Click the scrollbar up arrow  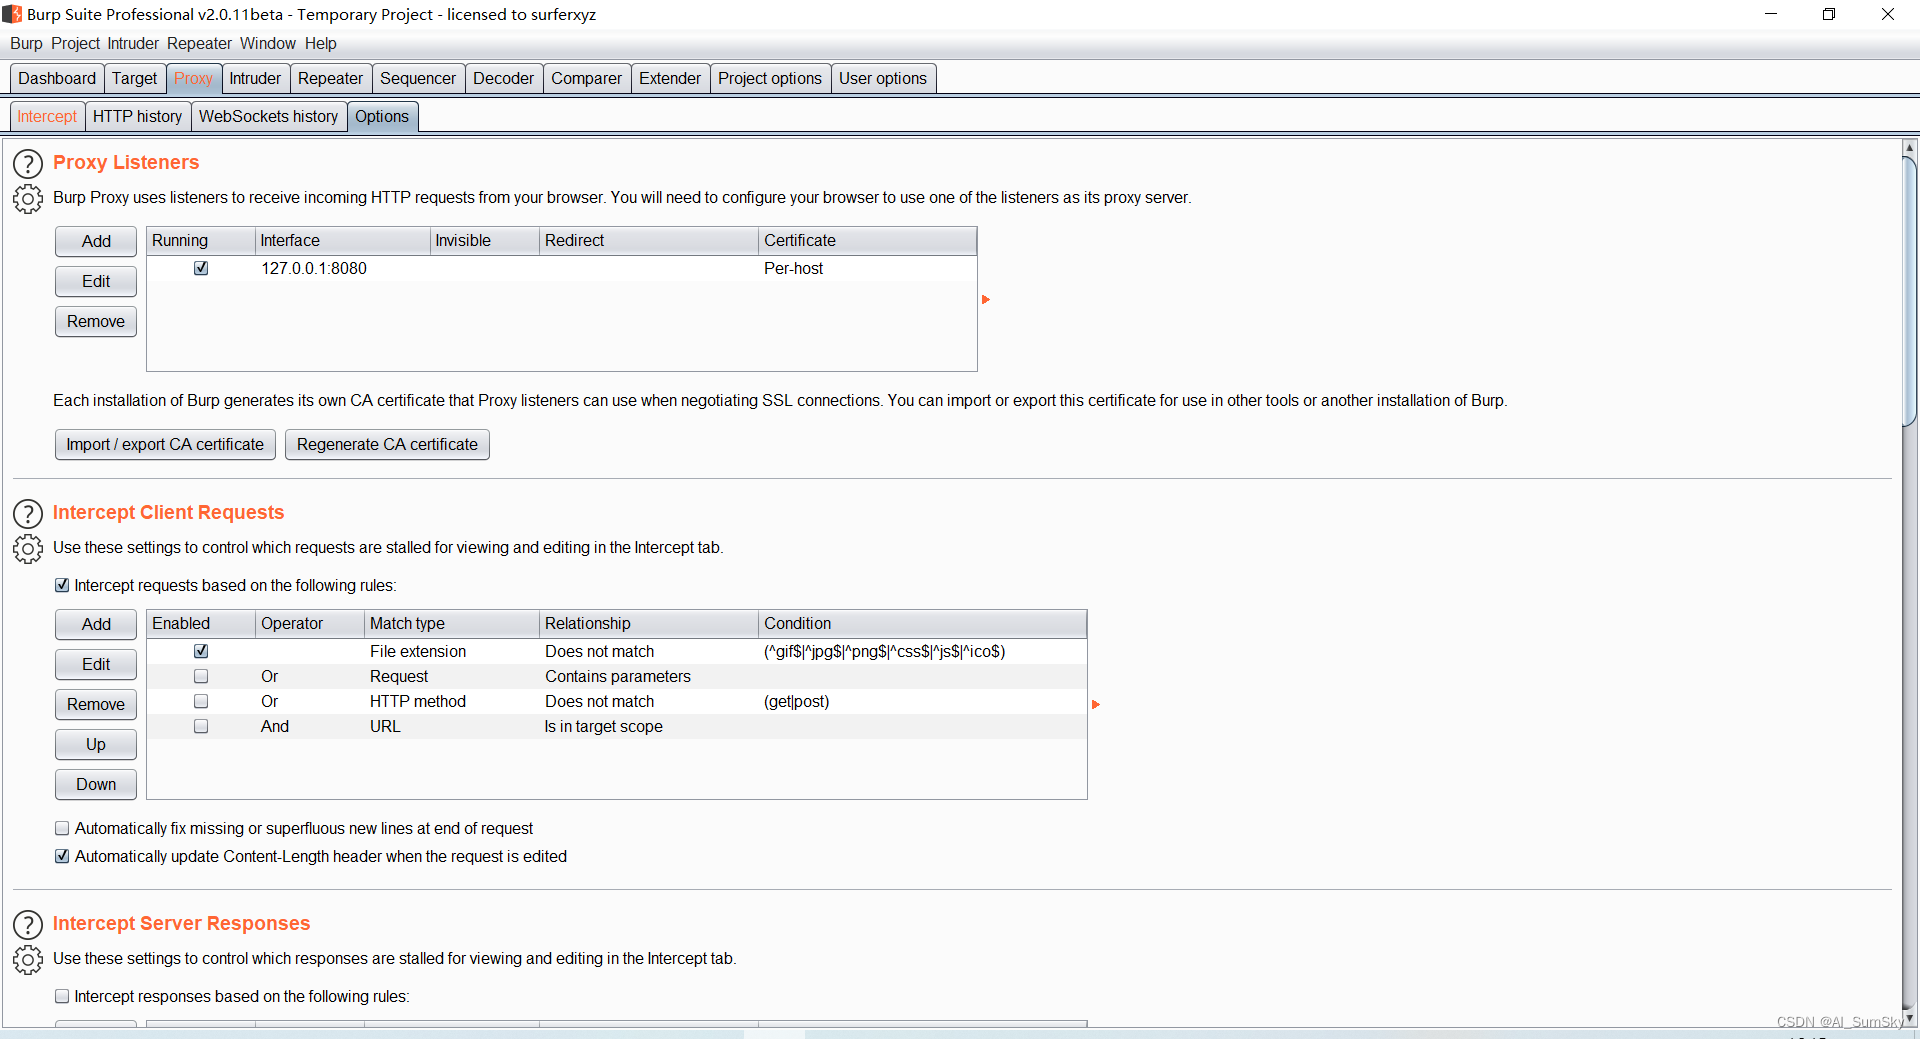click(1910, 147)
